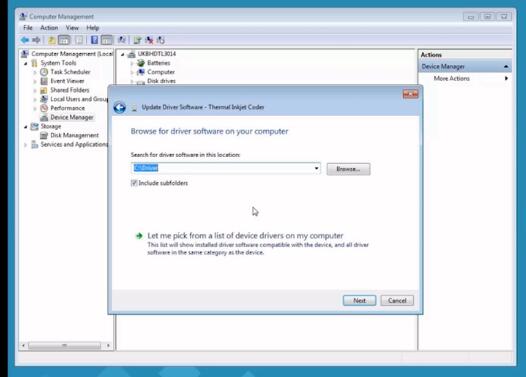Image resolution: width=526 pixels, height=377 pixels.
Task: Click the Forward arrow in Computer Management toolbar
Action: pos(36,40)
